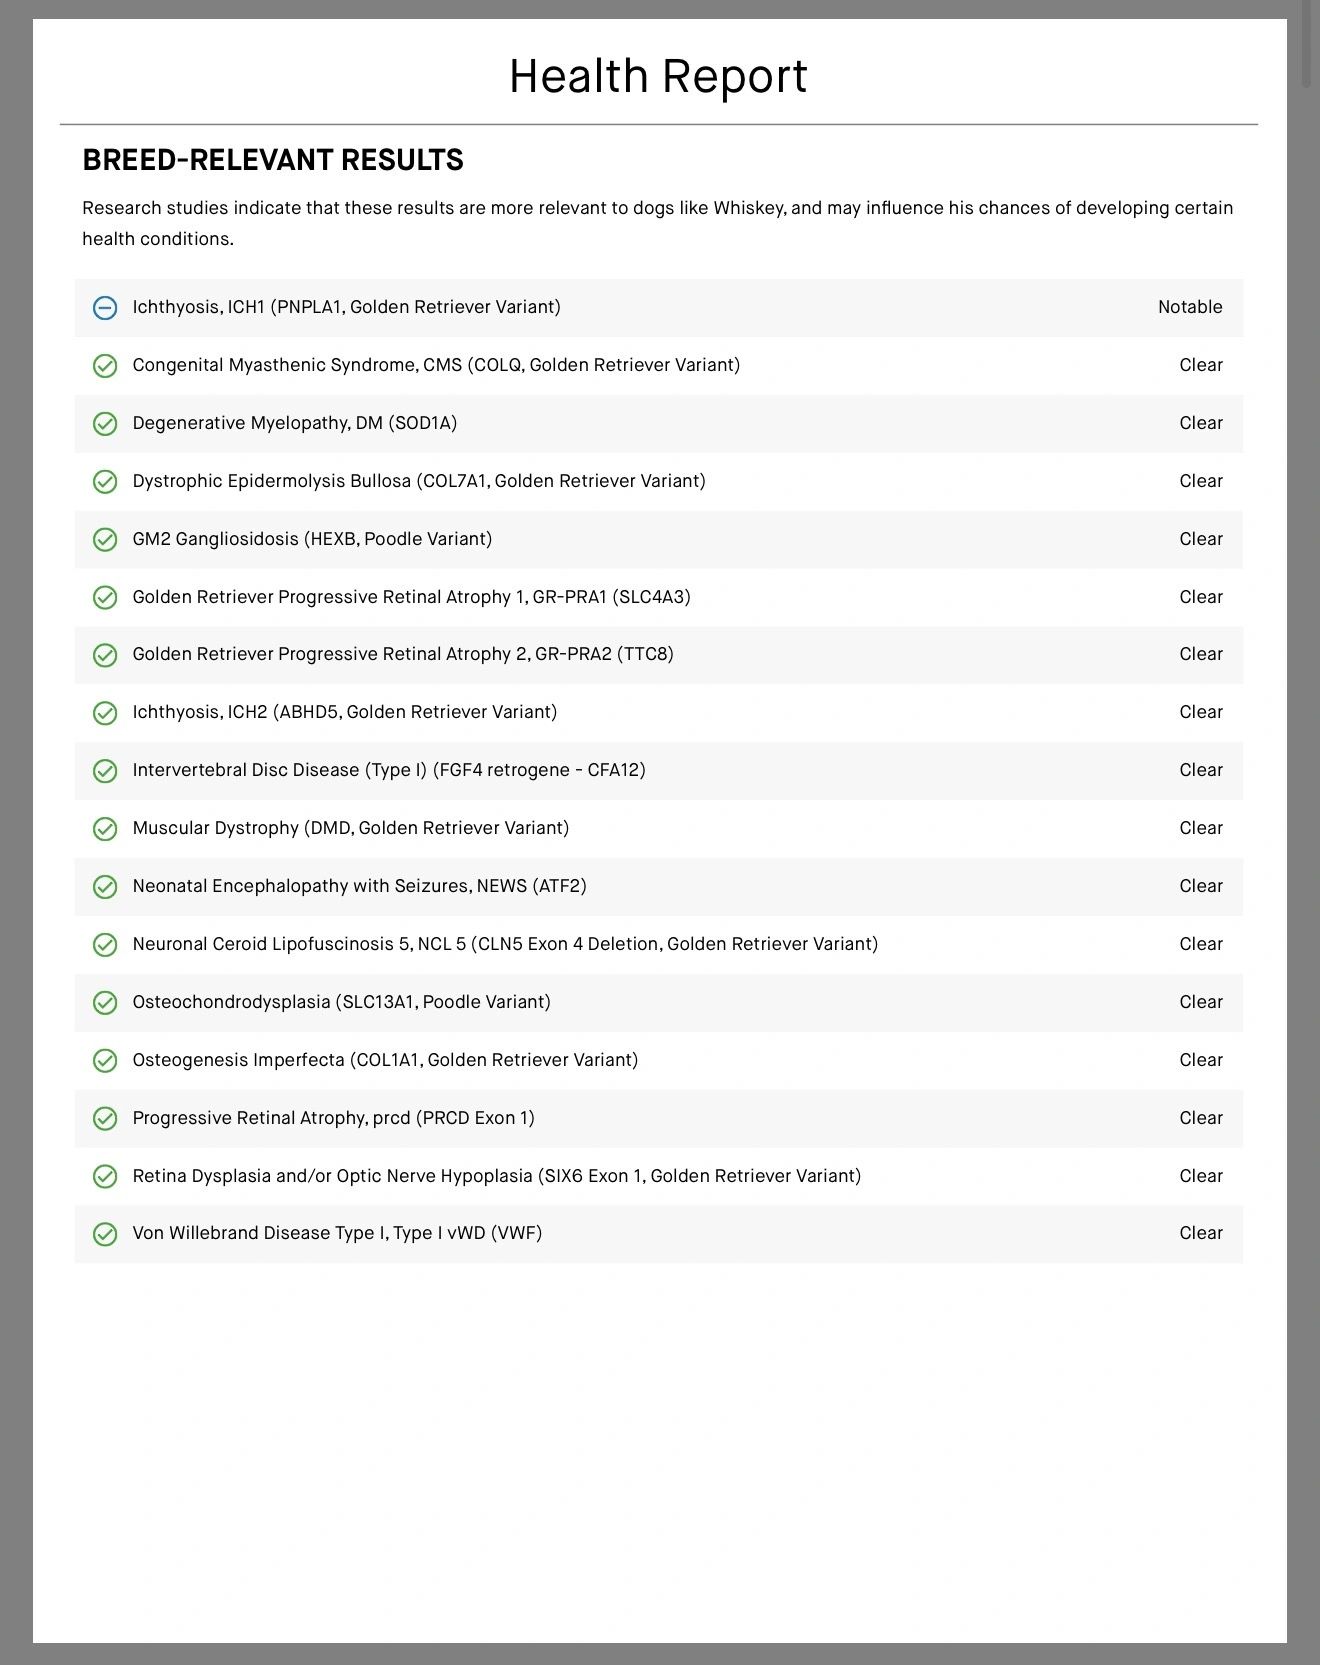Open Golden Retriever Progressive Retinal Atrophy 1 result
This screenshot has width=1320, height=1665.
click(x=411, y=597)
